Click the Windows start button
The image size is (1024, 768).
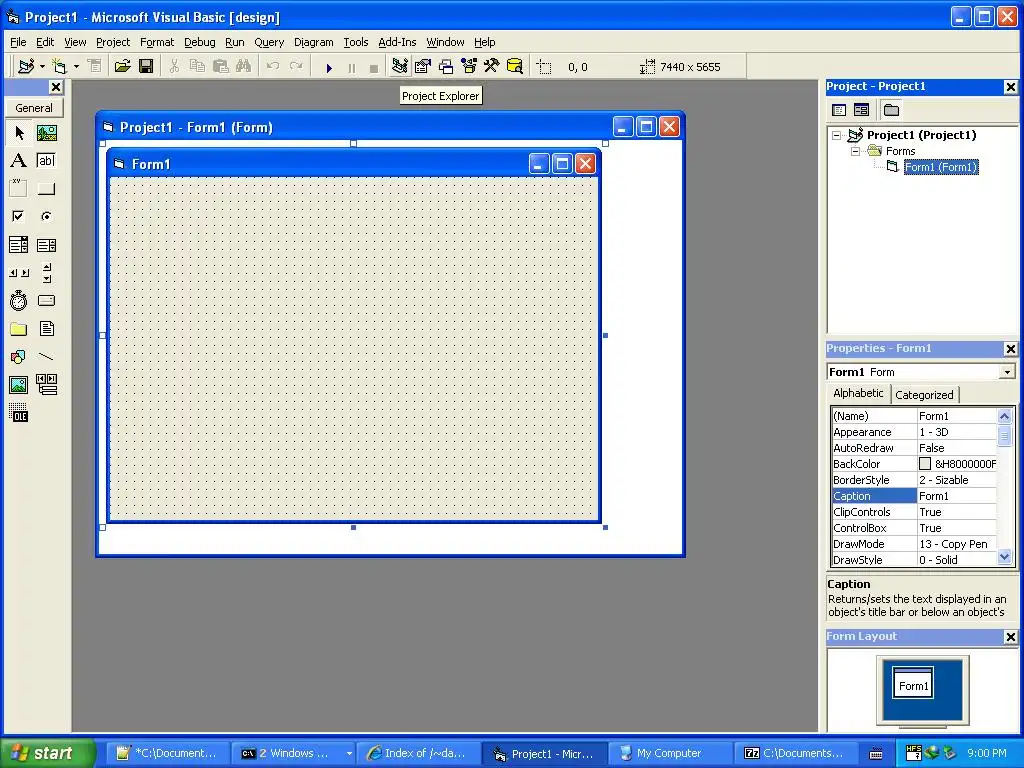(x=48, y=753)
